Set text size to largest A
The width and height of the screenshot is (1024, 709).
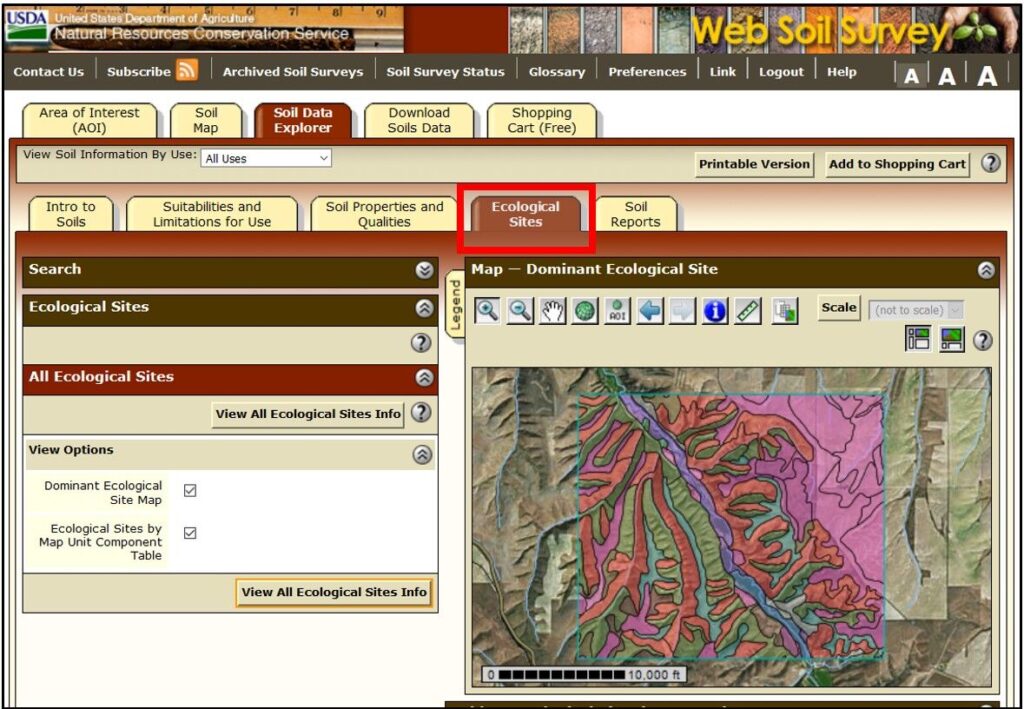987,76
